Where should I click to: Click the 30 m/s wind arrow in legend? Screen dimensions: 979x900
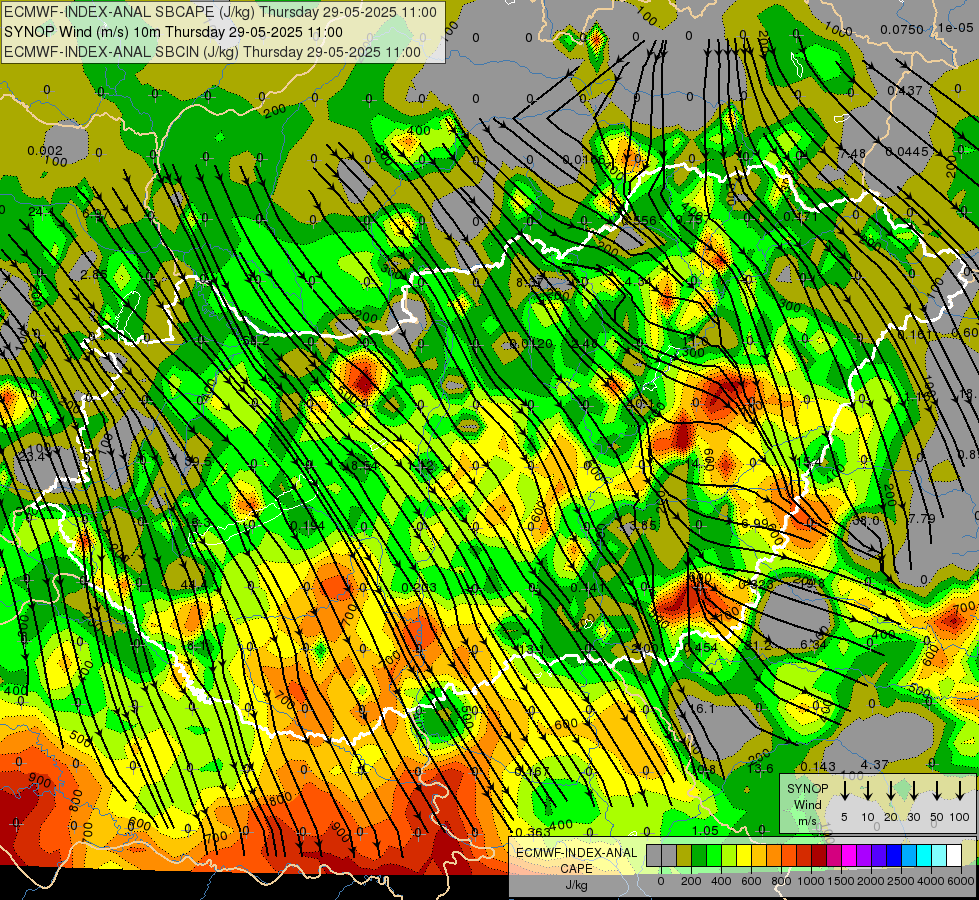913,791
